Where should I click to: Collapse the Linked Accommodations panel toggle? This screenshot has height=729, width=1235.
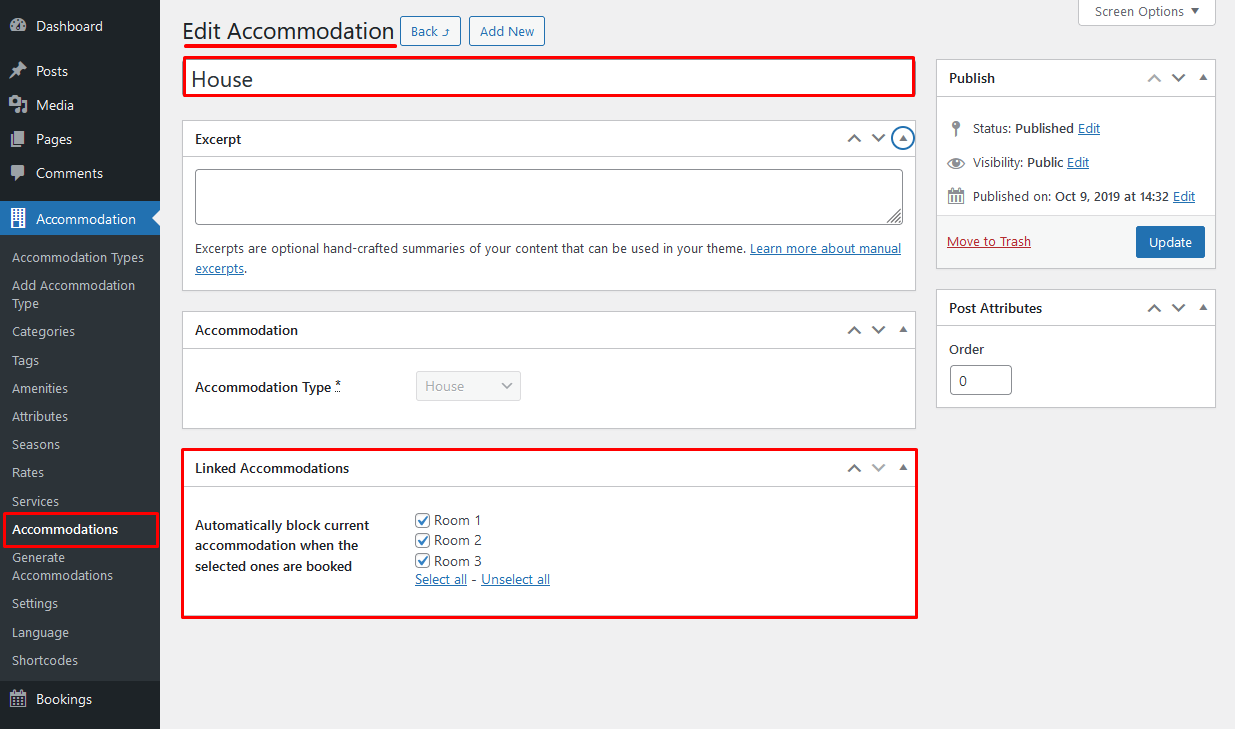tap(903, 467)
